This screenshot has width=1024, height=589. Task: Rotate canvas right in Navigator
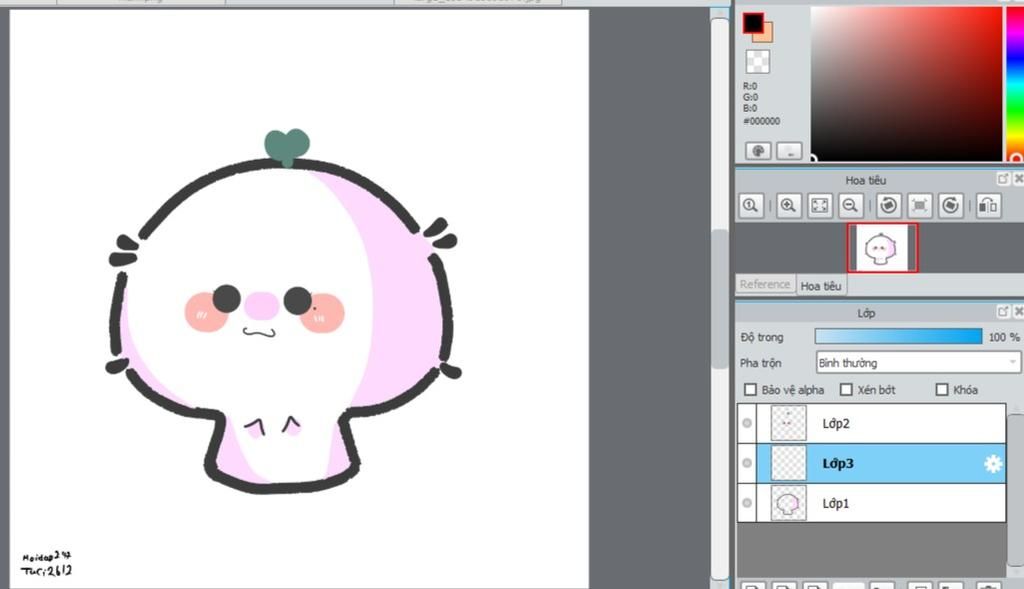tap(951, 206)
